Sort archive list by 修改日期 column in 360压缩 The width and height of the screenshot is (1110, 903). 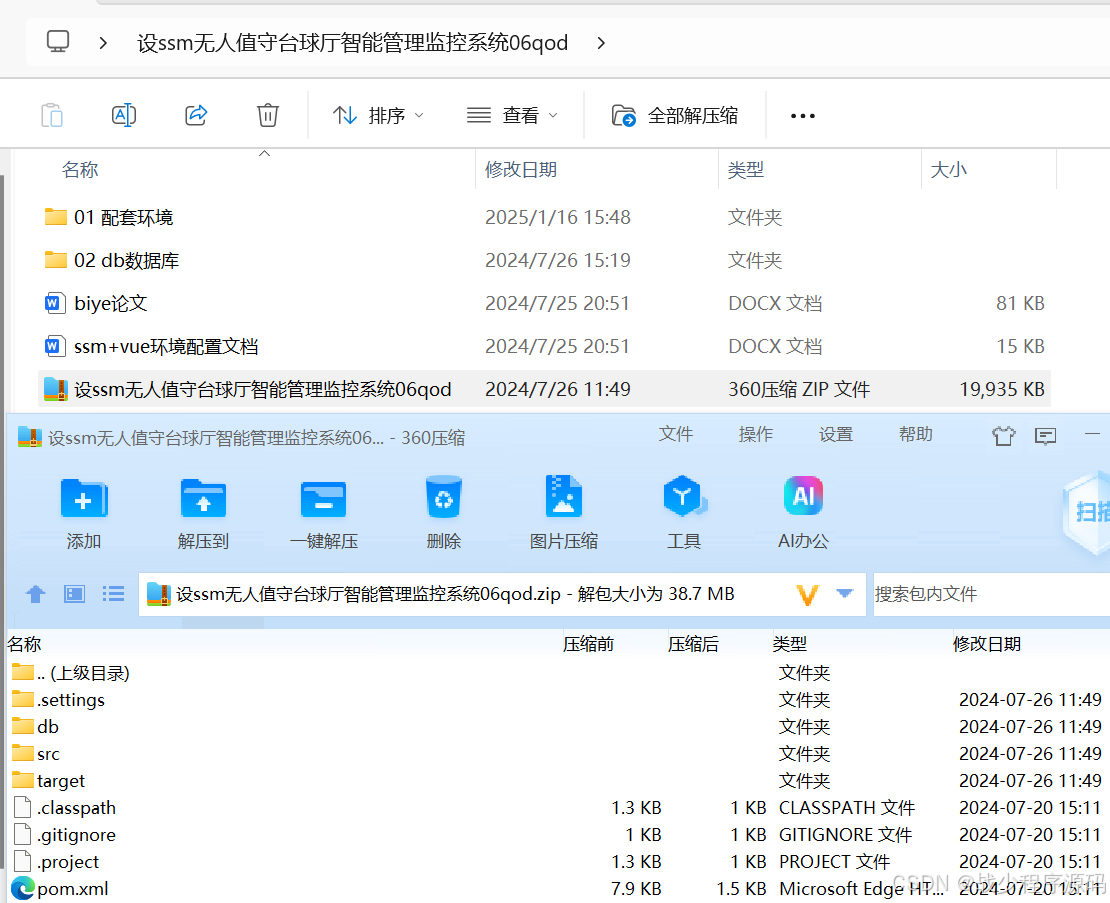click(987, 644)
